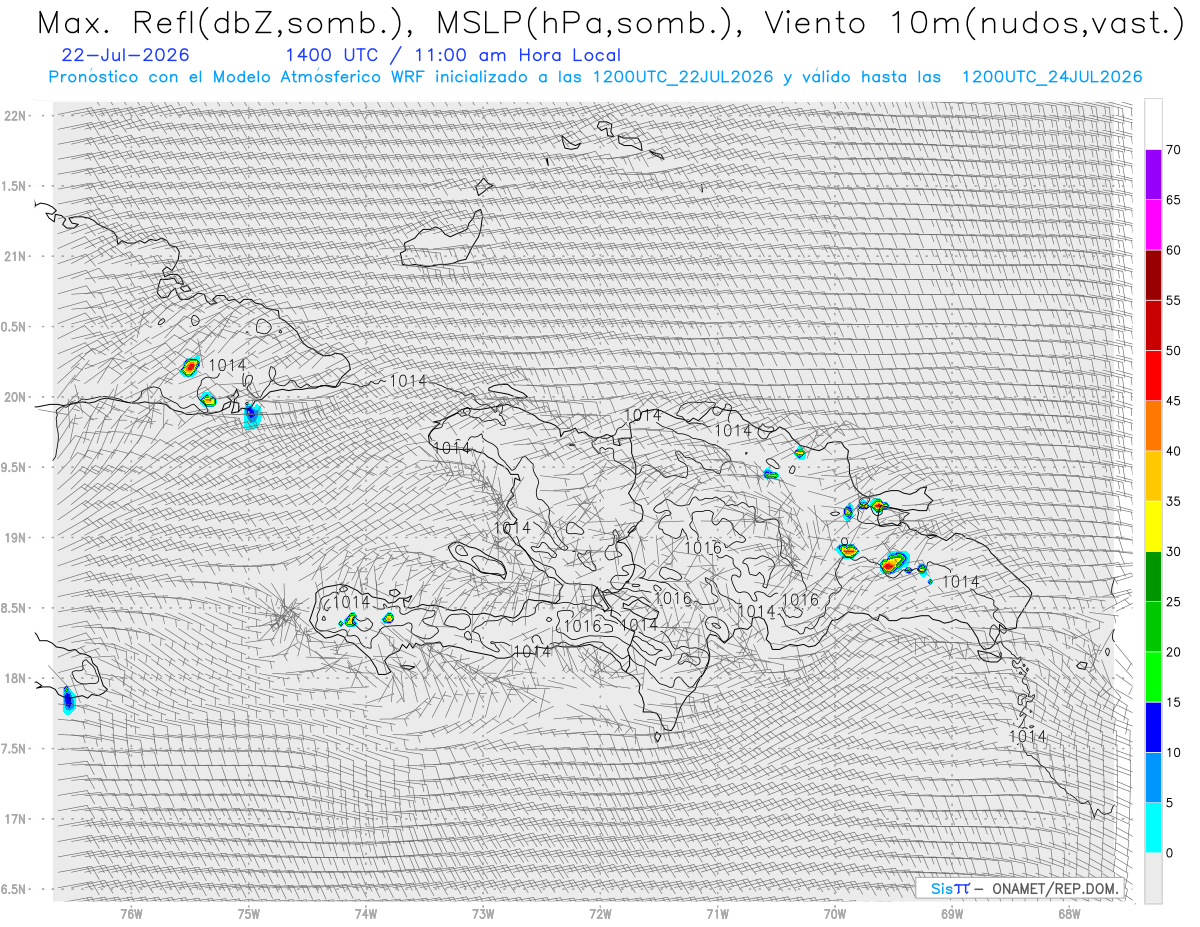Click the '73W' longitude label

tap(483, 913)
